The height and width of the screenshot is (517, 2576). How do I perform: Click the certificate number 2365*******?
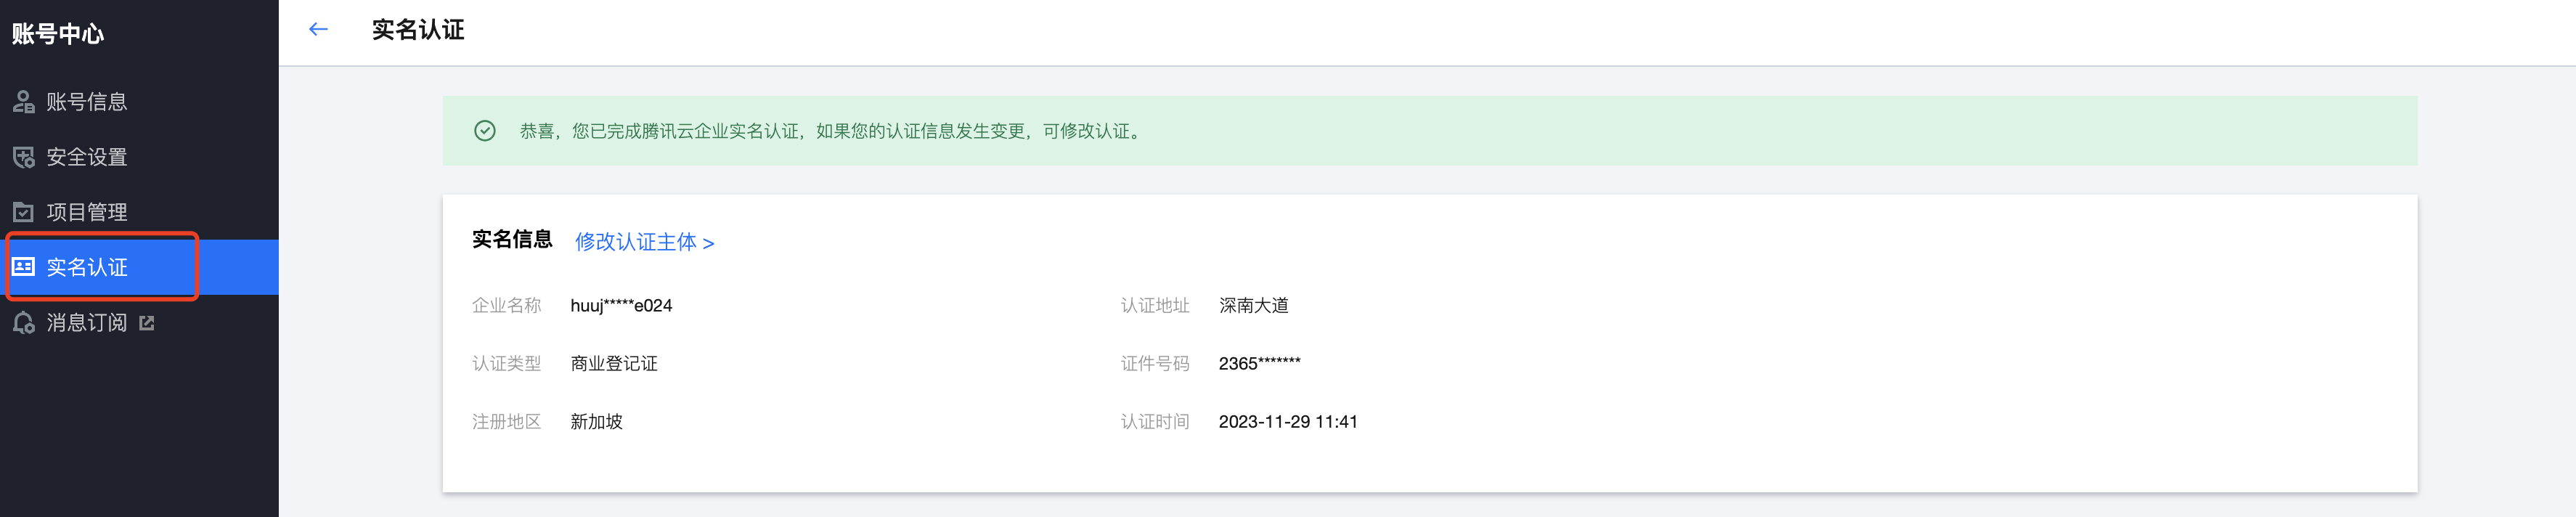[x=1259, y=364]
